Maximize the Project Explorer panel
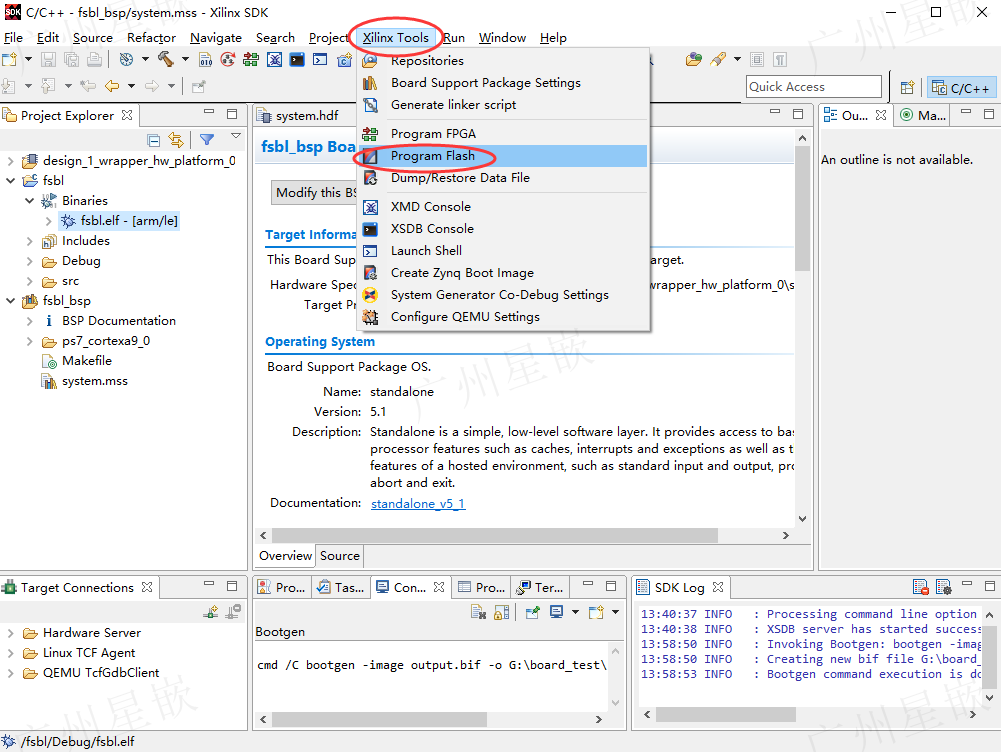Screen dimensions: 1001x752 point(232,114)
